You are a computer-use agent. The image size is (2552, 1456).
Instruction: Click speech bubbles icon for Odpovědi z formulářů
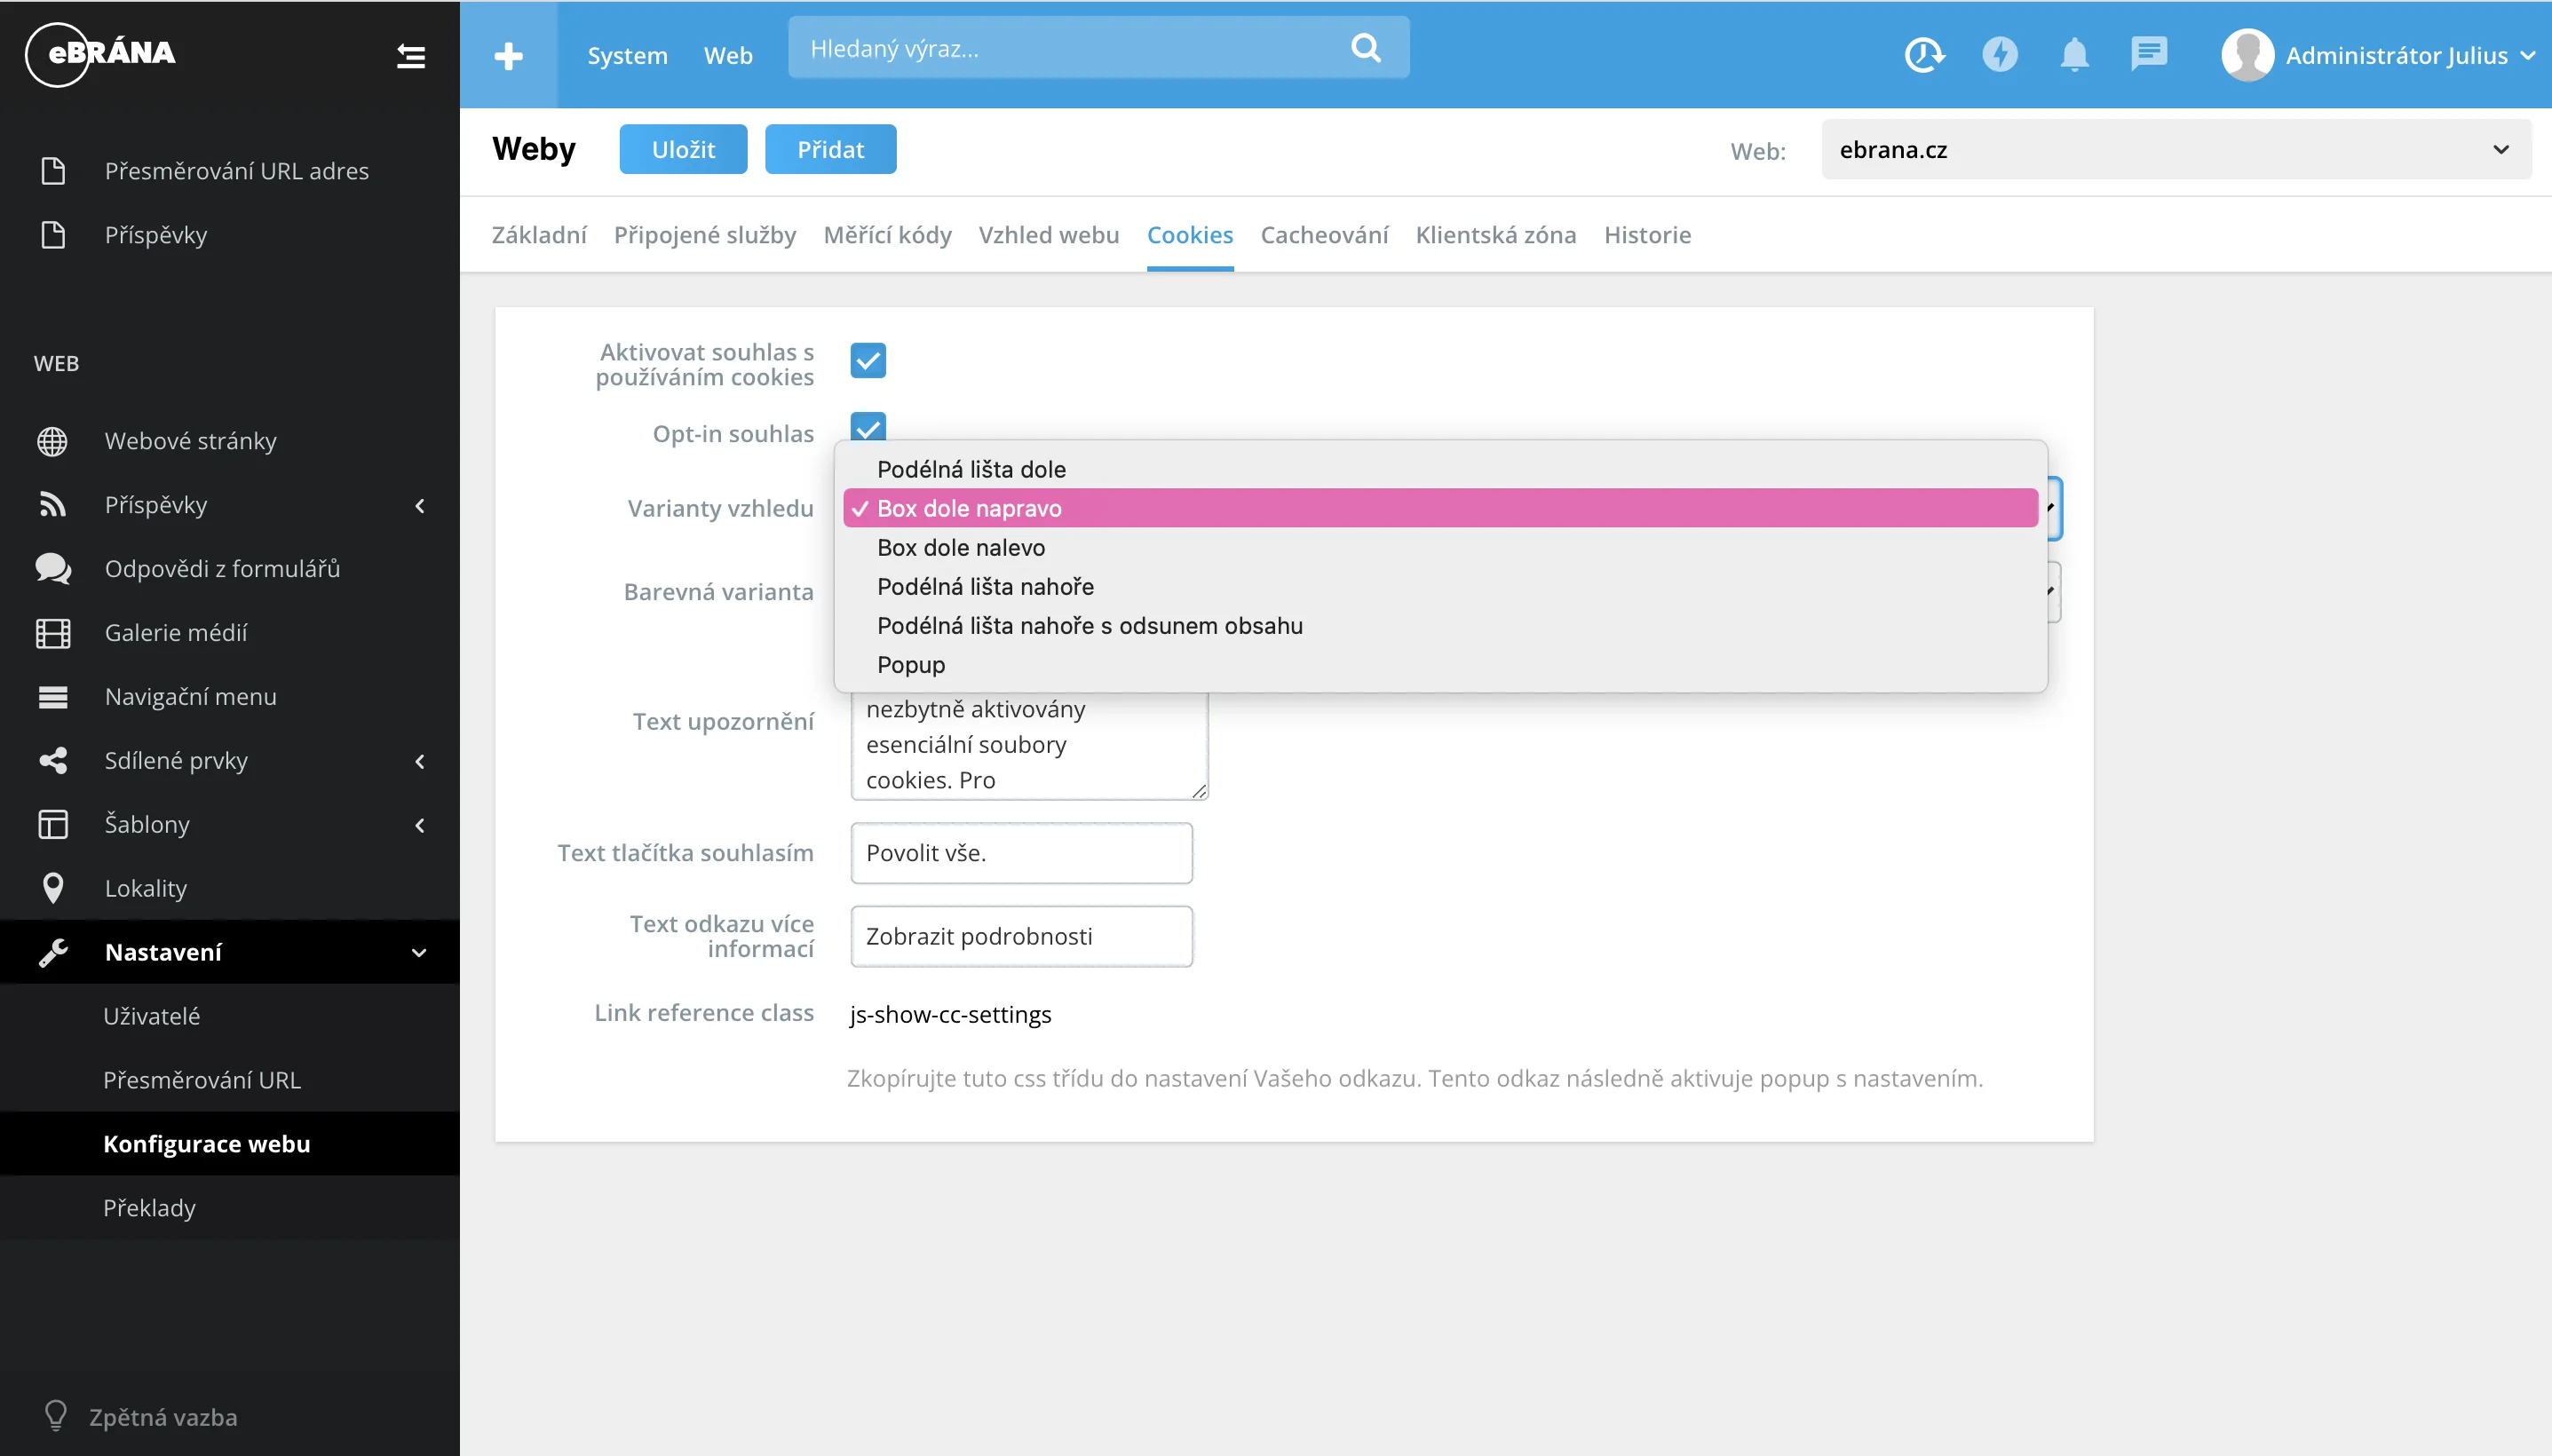coord(53,569)
